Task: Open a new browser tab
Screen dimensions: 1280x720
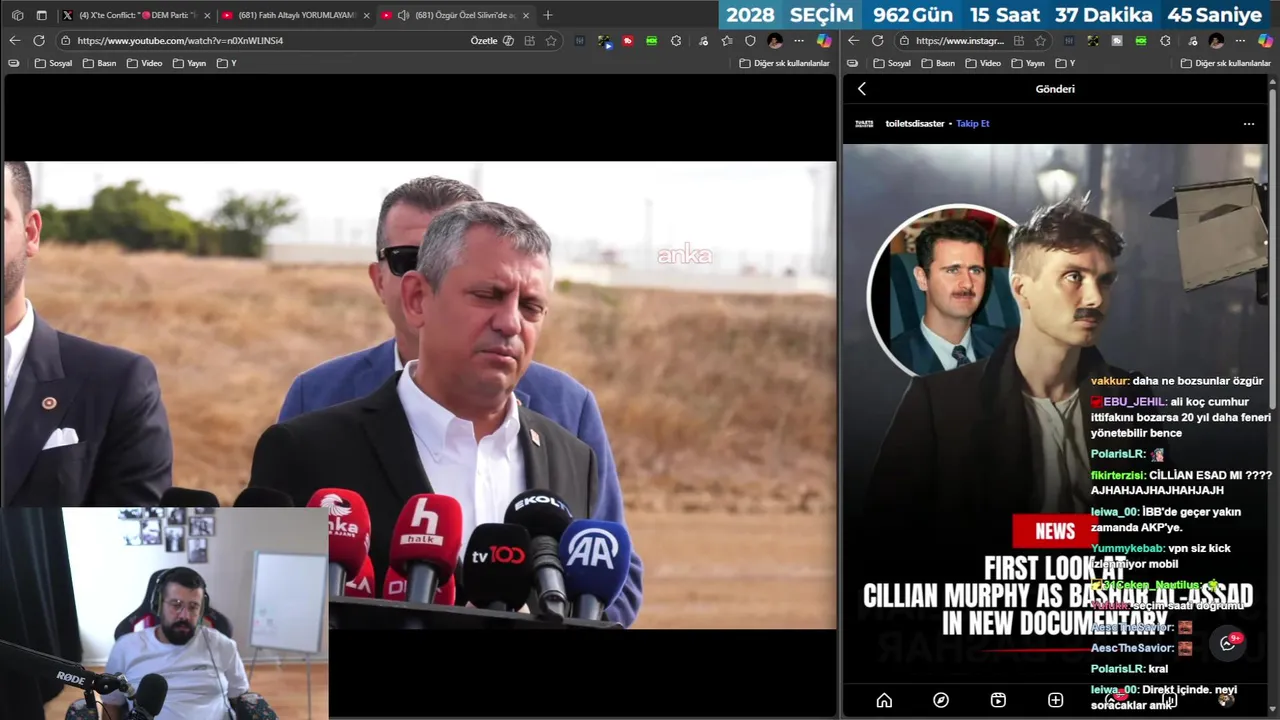Action: pos(547,15)
